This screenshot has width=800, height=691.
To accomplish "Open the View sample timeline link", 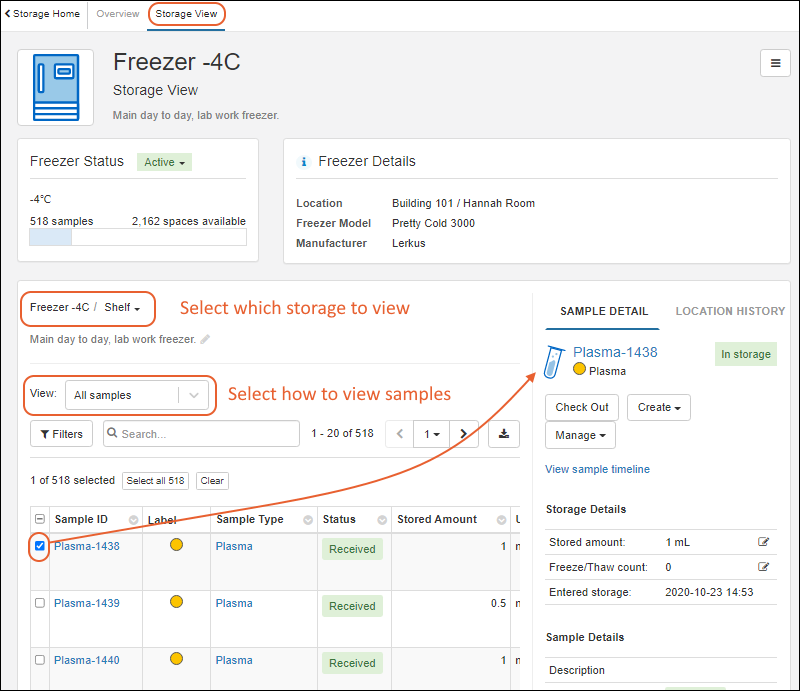I will point(597,469).
